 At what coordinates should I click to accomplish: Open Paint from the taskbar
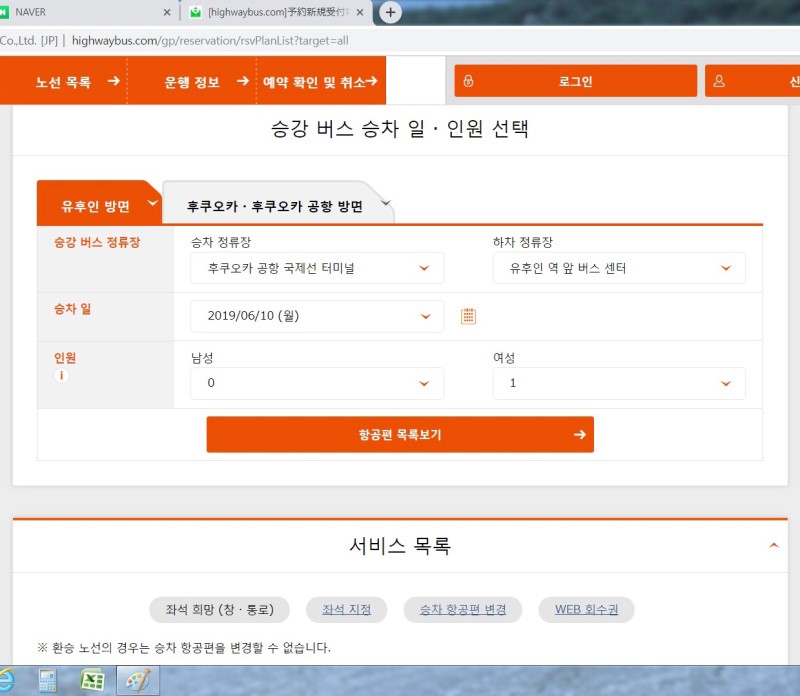click(x=138, y=681)
